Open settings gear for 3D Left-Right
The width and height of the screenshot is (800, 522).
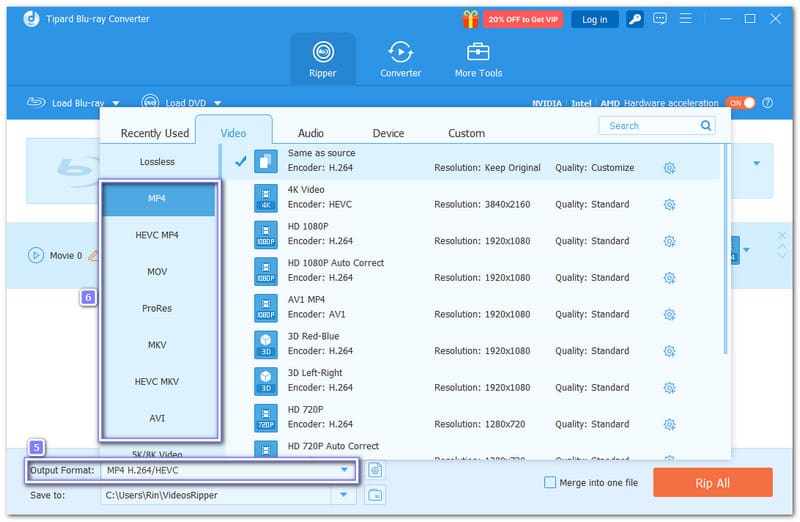point(669,388)
